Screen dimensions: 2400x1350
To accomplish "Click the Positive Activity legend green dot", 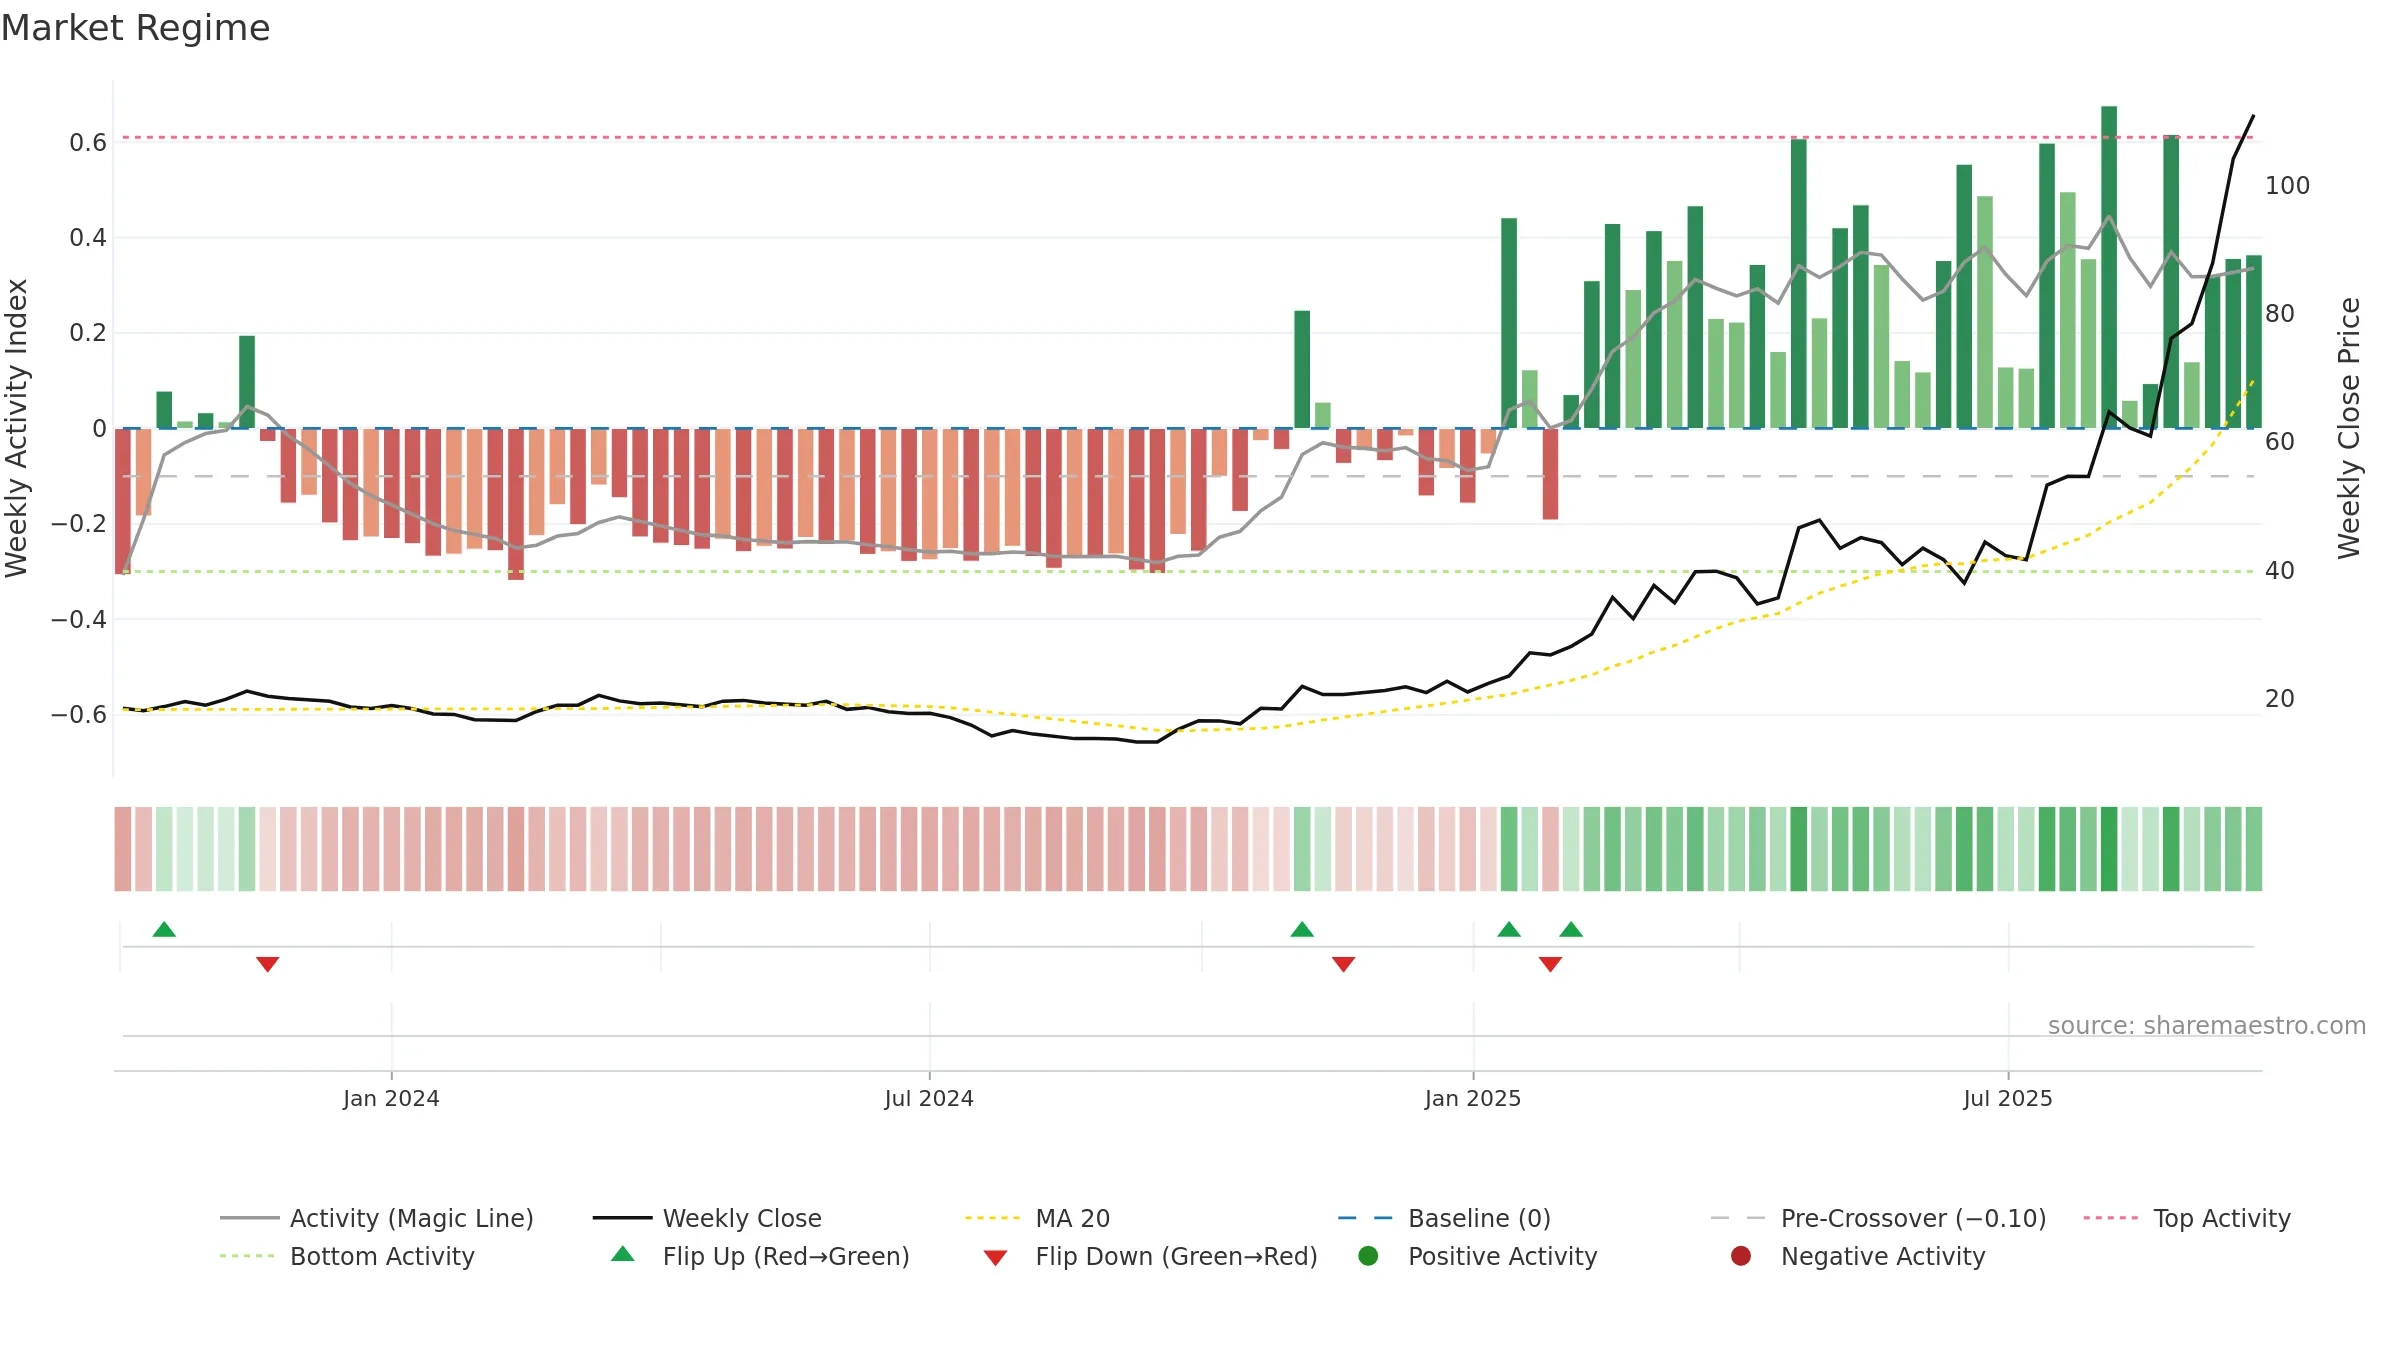I will tap(1368, 1255).
